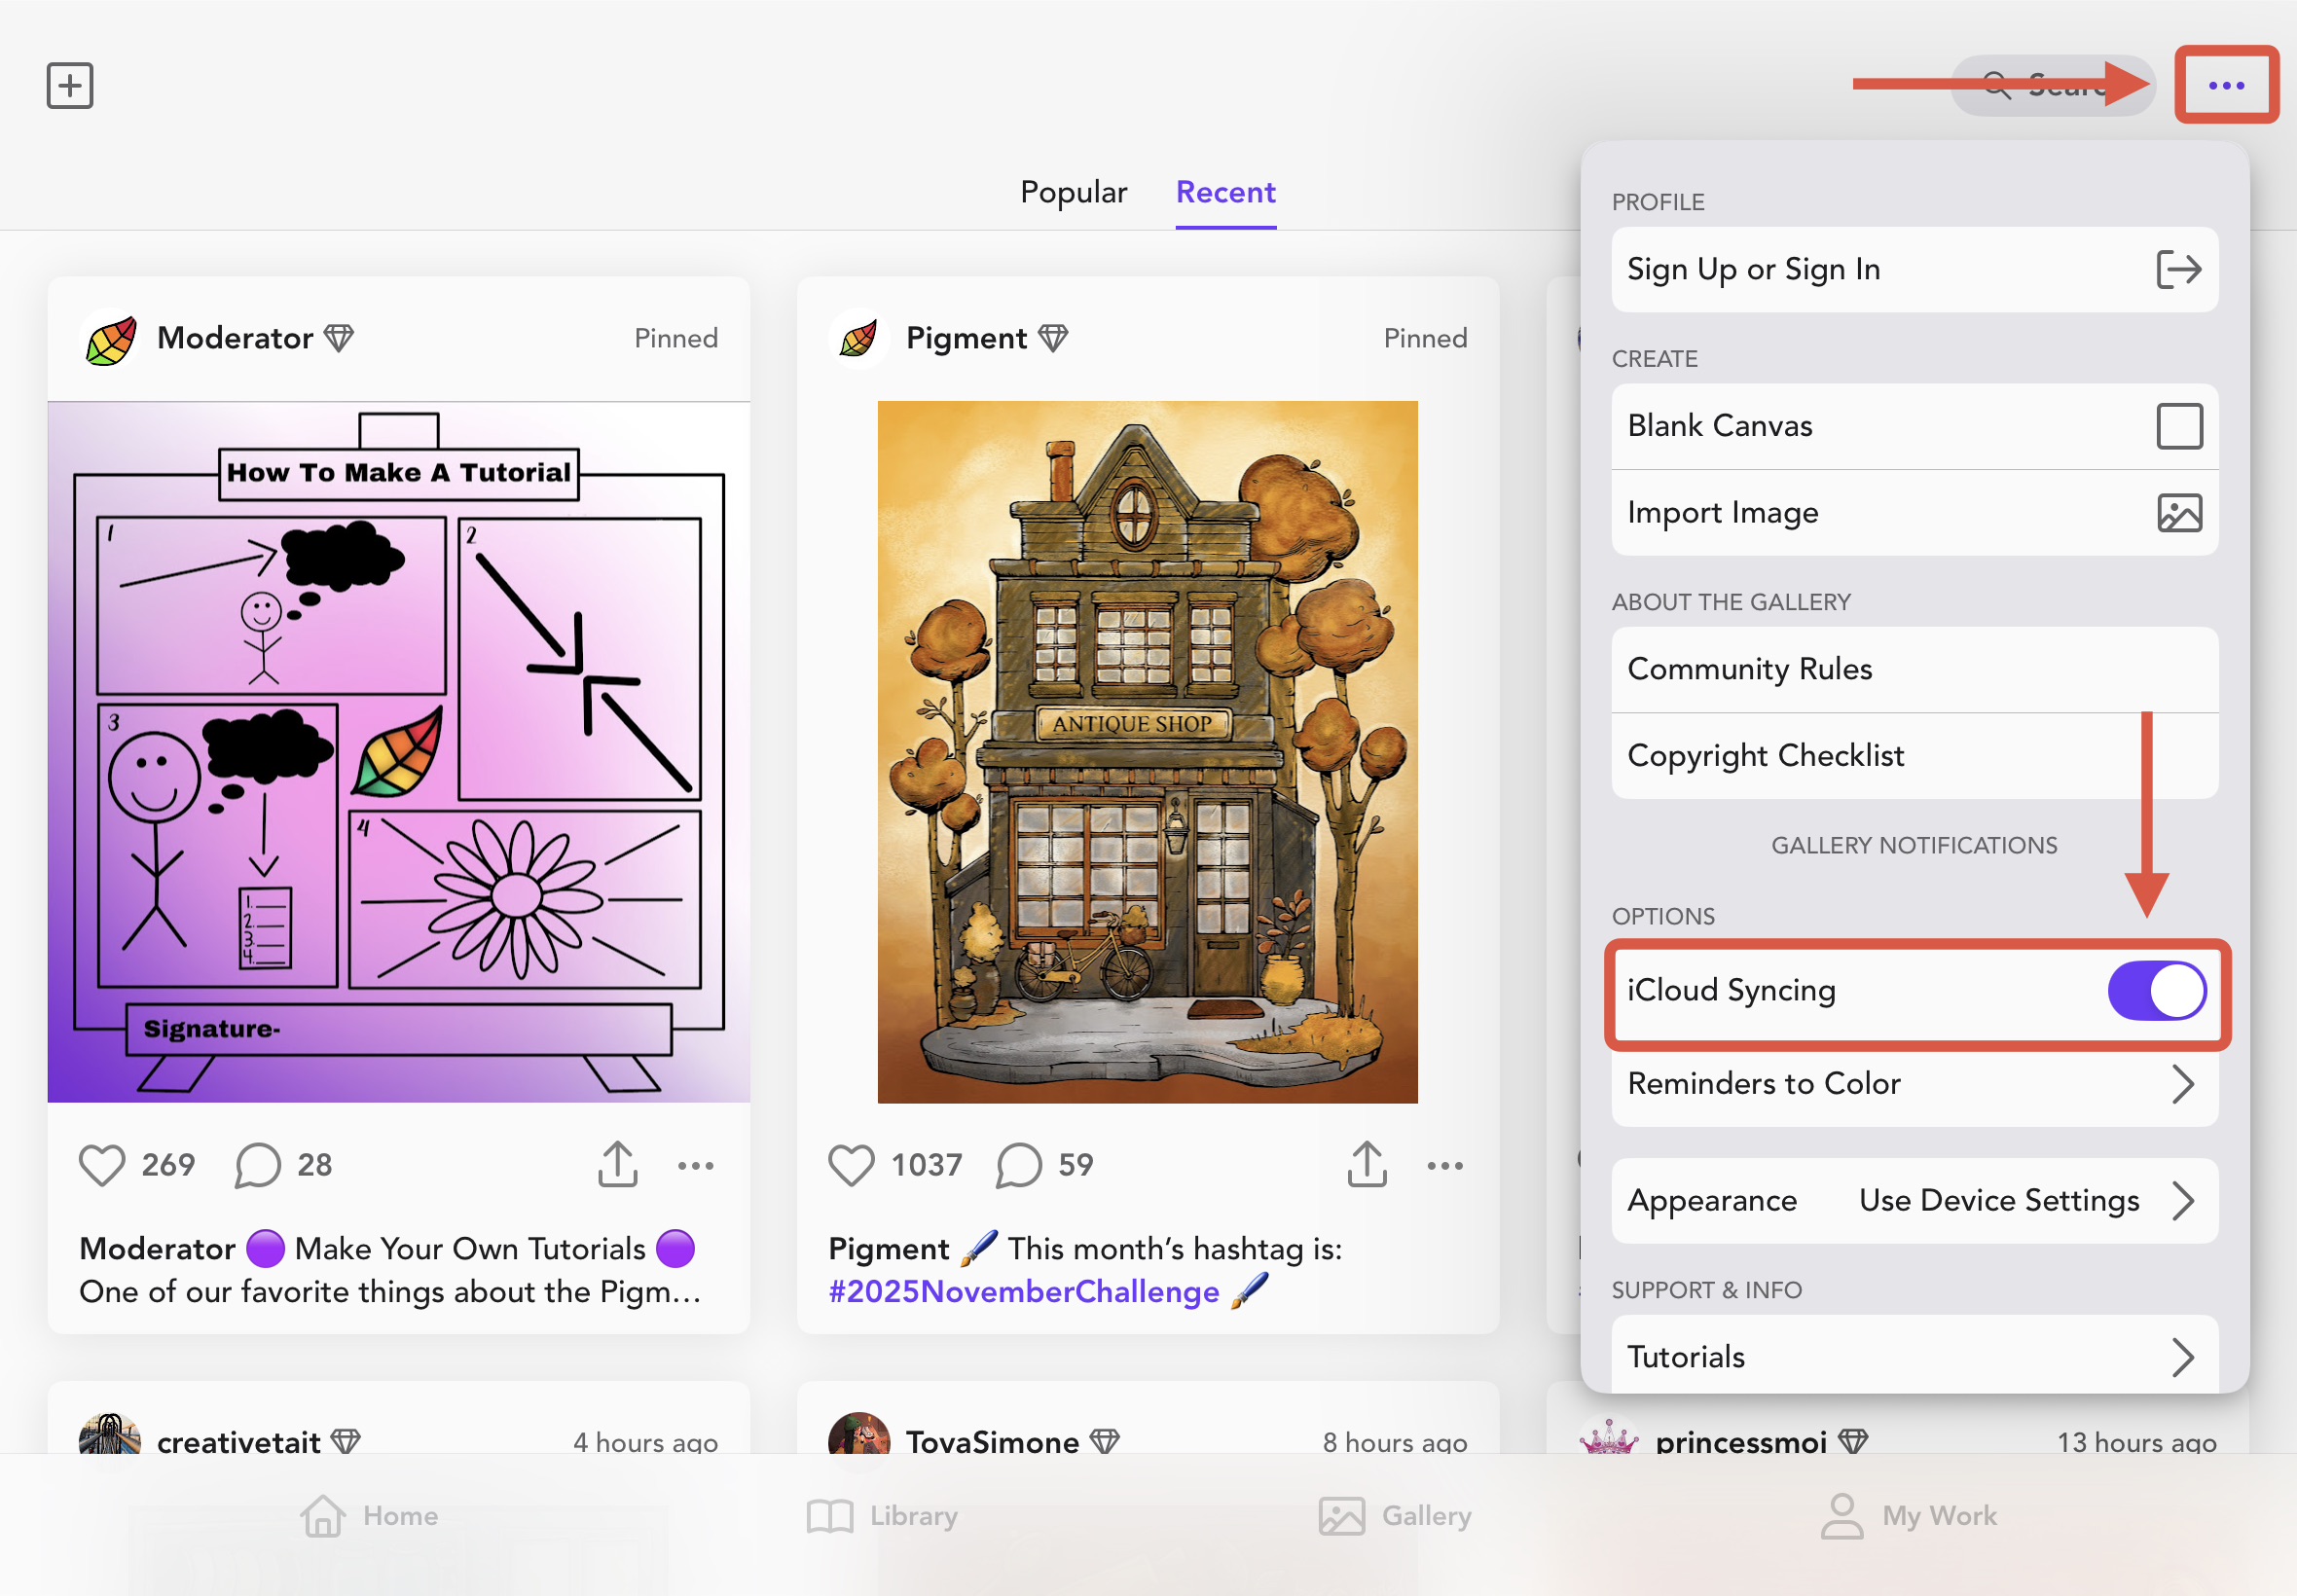This screenshot has height=1596, width=2297.
Task: Like the Moderator tutorial post
Action: (102, 1165)
